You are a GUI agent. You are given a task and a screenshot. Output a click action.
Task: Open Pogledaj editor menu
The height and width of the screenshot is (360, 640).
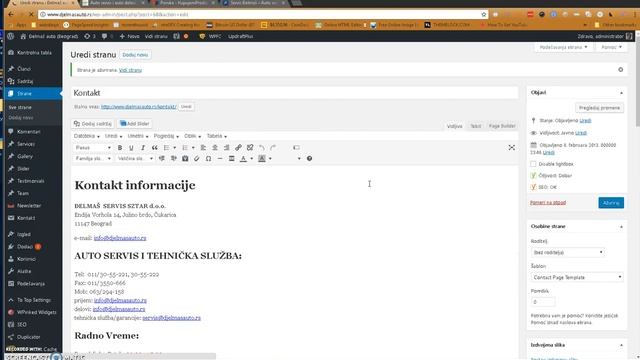[x=166, y=136]
